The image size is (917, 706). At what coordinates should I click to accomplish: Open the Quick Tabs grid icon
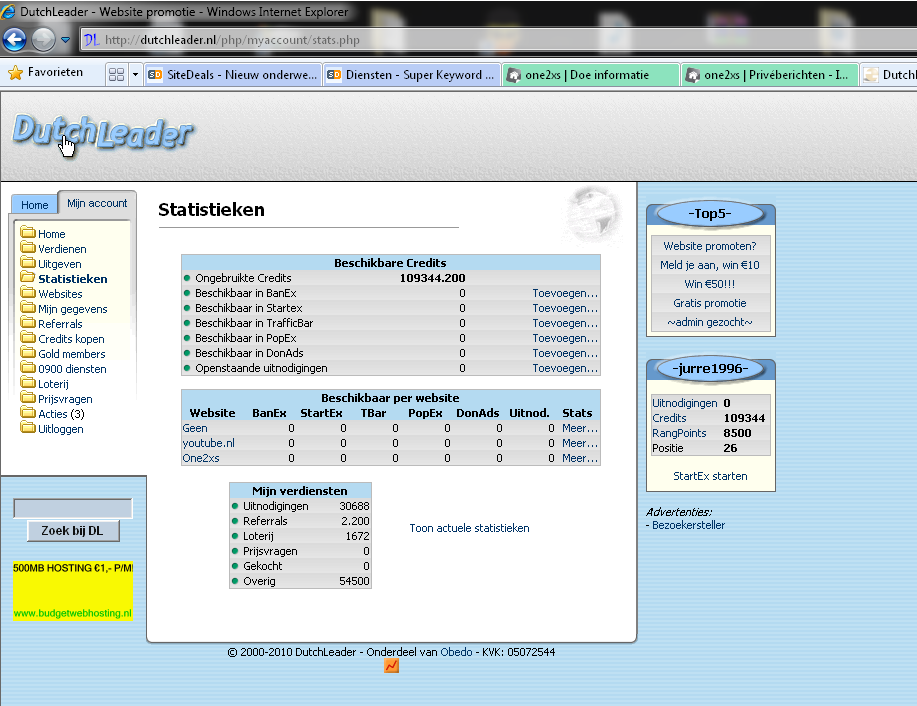(x=116, y=75)
